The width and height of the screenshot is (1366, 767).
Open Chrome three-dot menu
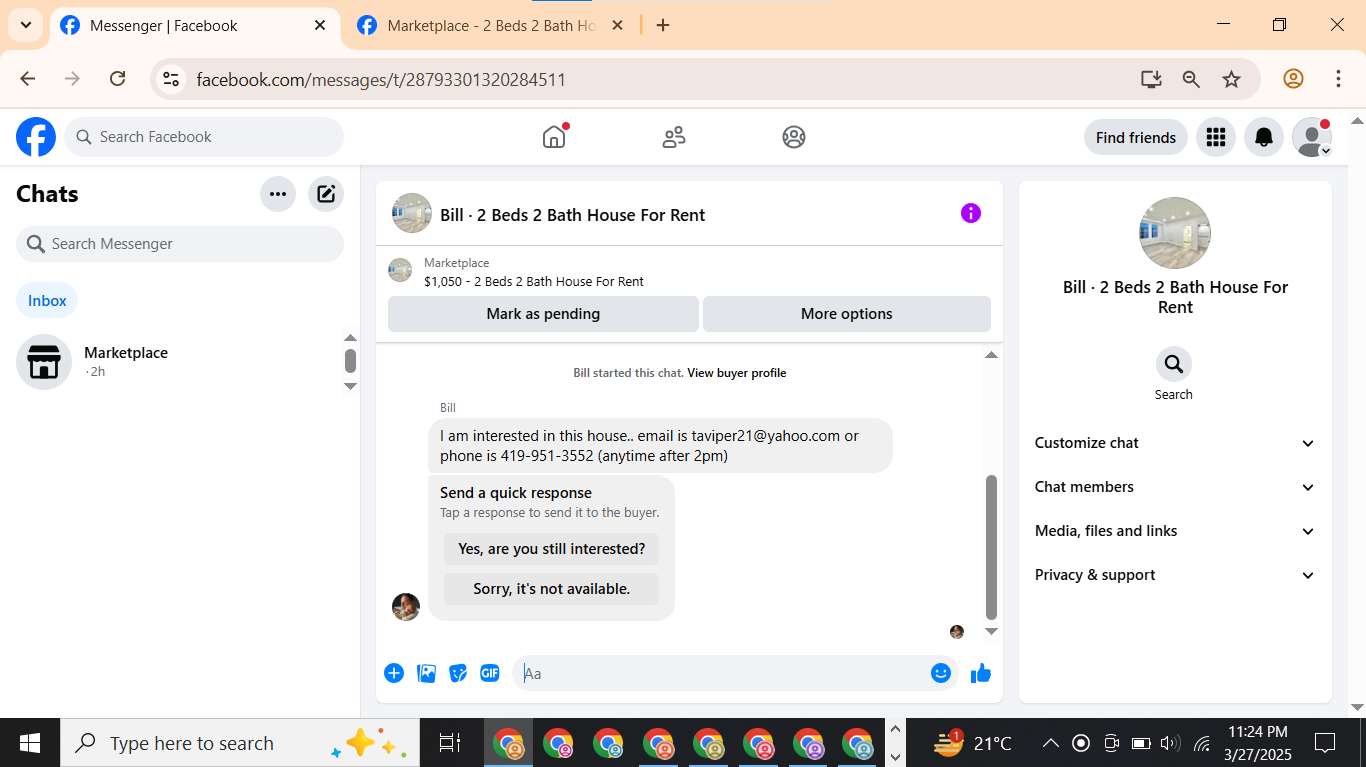point(1338,79)
